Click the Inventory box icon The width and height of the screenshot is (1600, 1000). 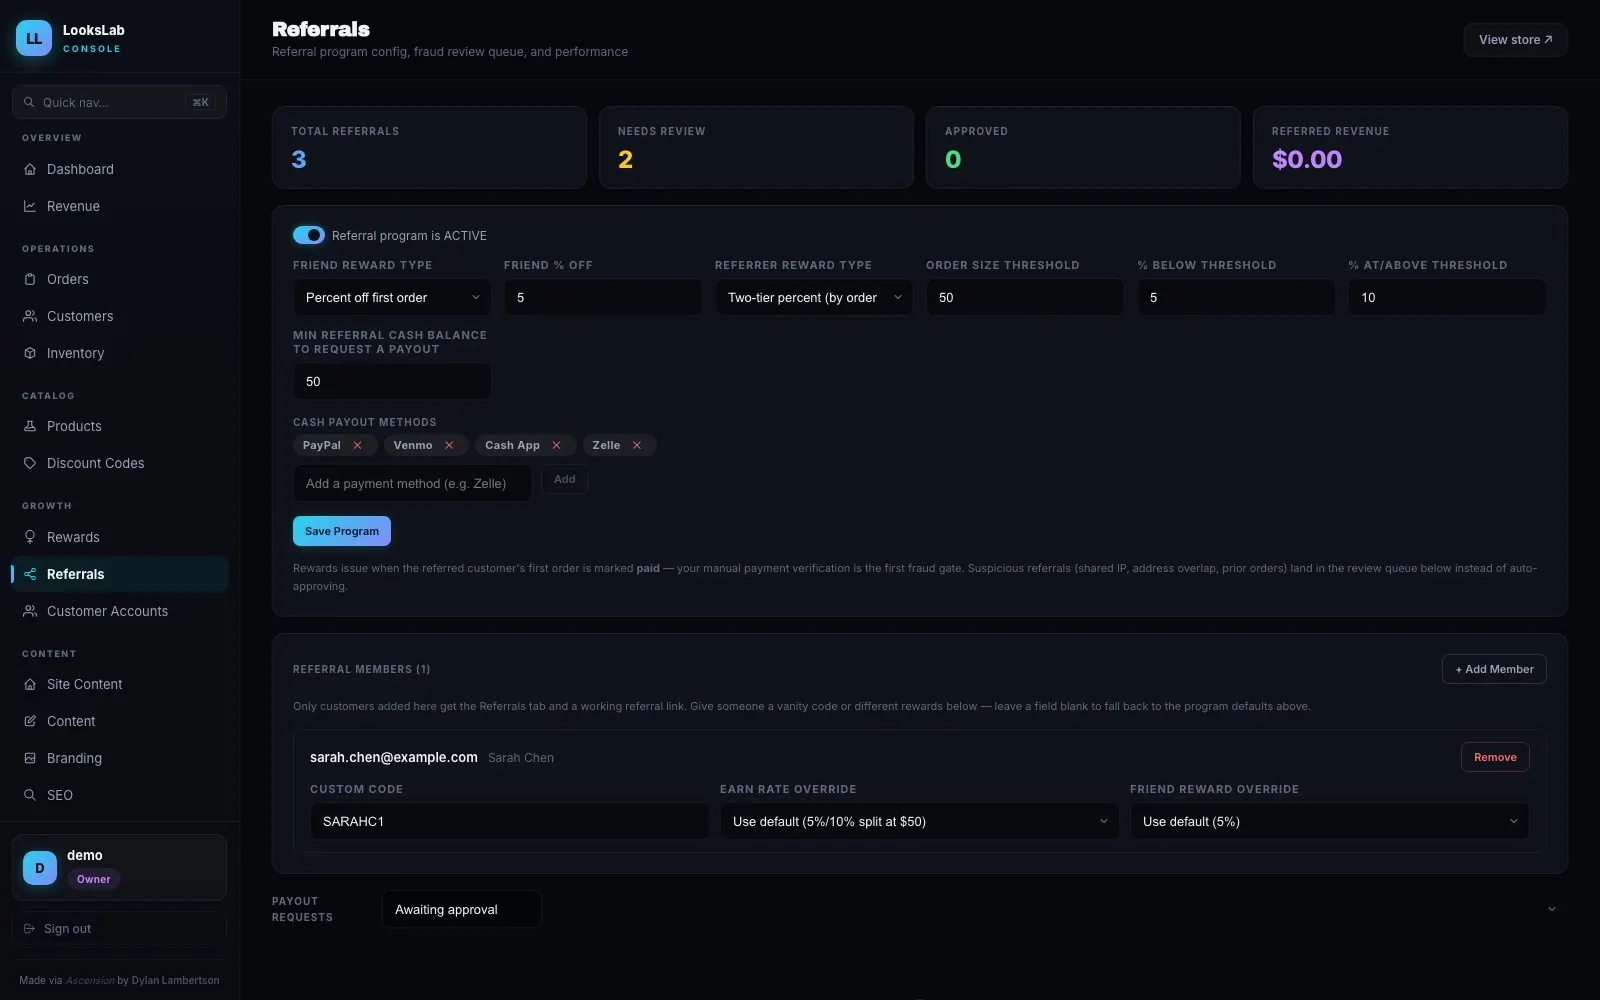click(x=30, y=353)
